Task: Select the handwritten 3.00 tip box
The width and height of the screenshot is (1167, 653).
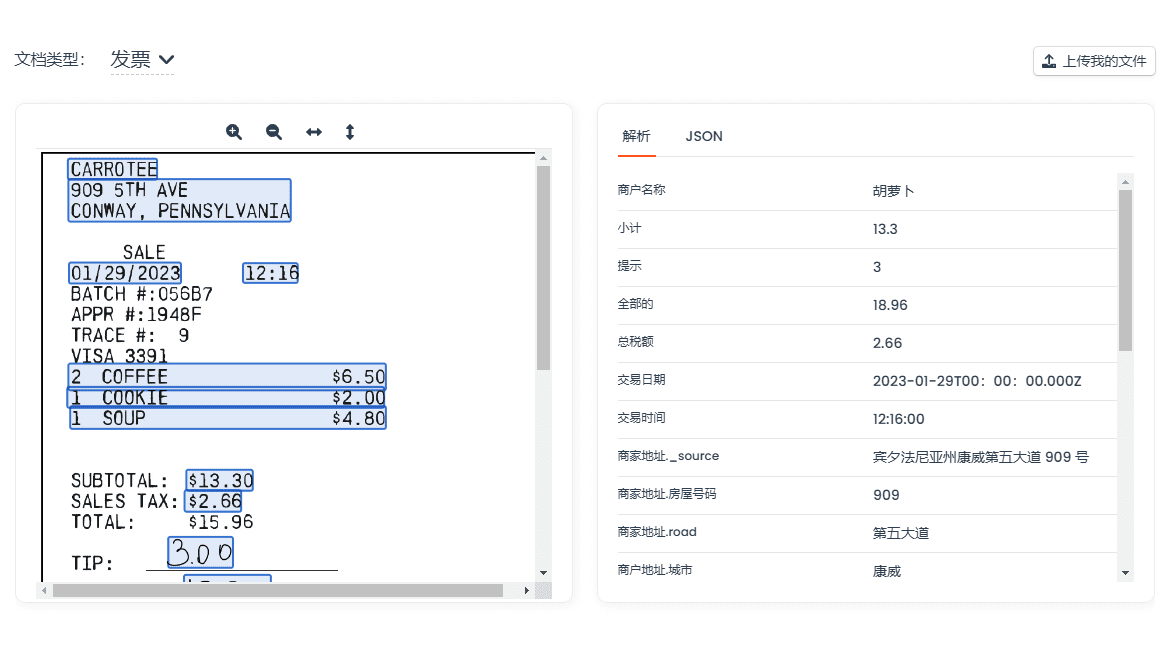Action: 201,552
